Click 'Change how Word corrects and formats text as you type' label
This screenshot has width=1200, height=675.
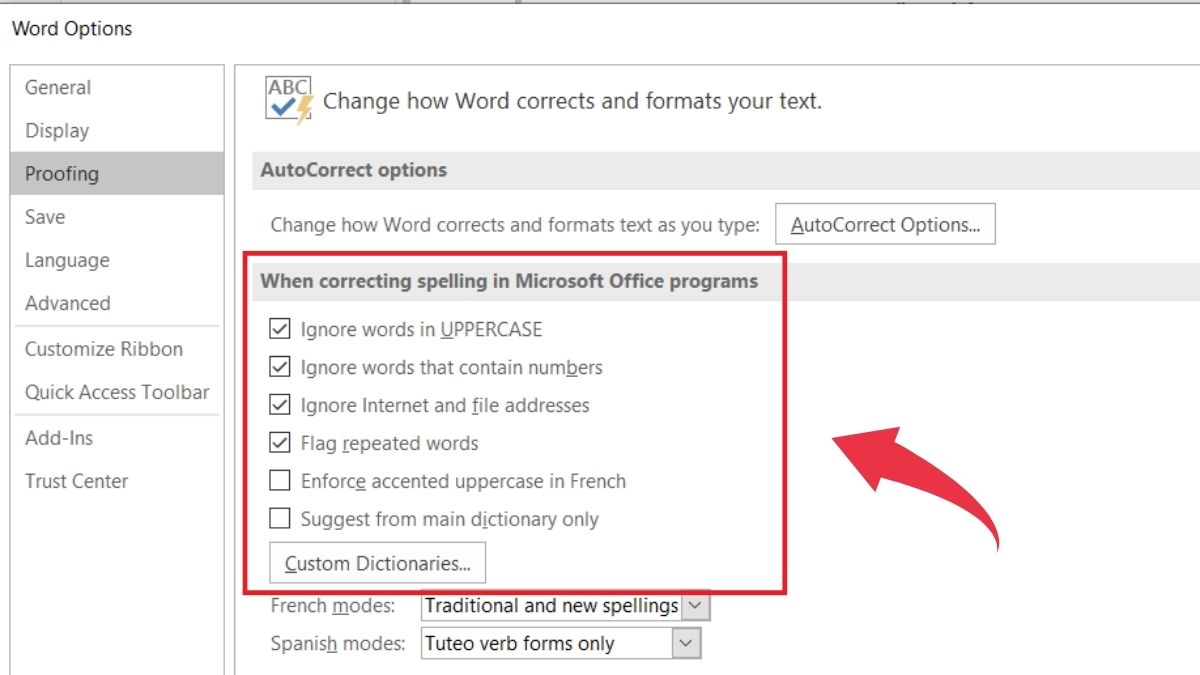pyautogui.click(x=515, y=226)
